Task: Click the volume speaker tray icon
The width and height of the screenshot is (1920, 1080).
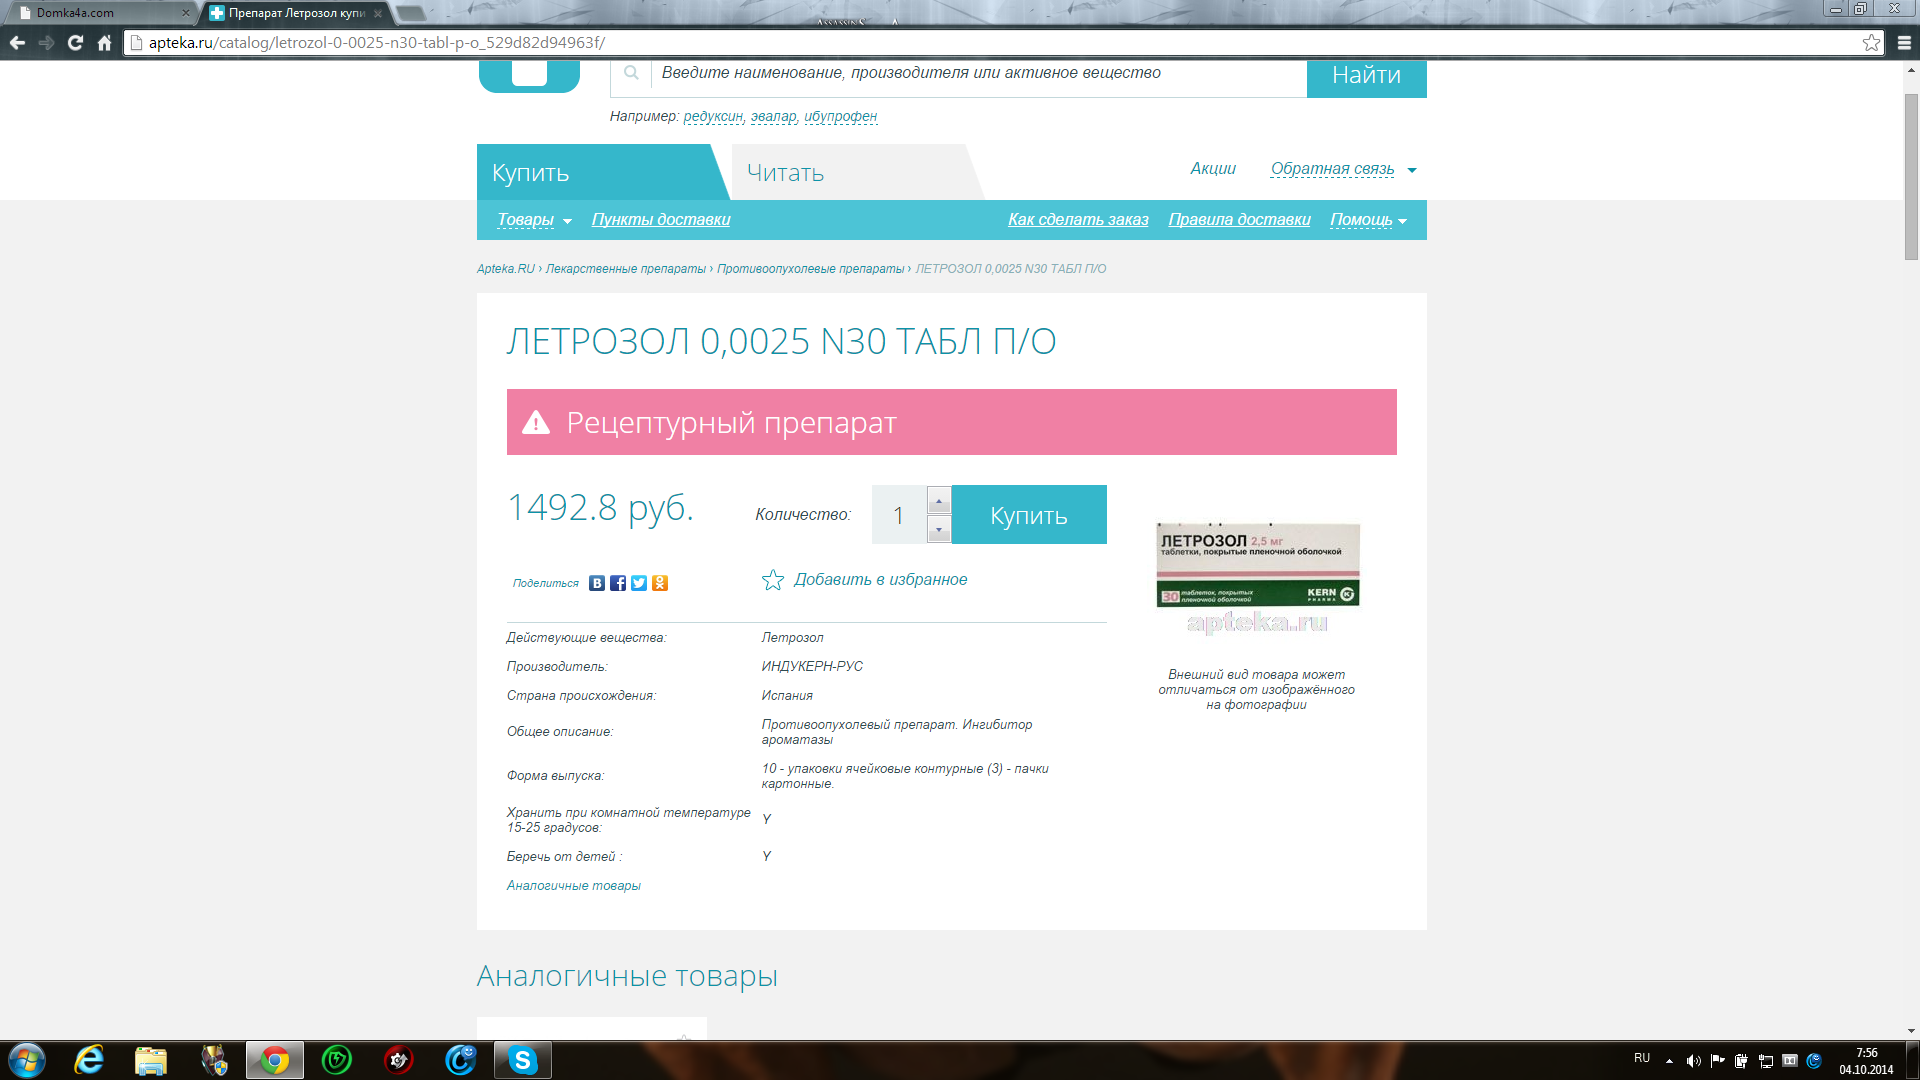Action: [1693, 1061]
